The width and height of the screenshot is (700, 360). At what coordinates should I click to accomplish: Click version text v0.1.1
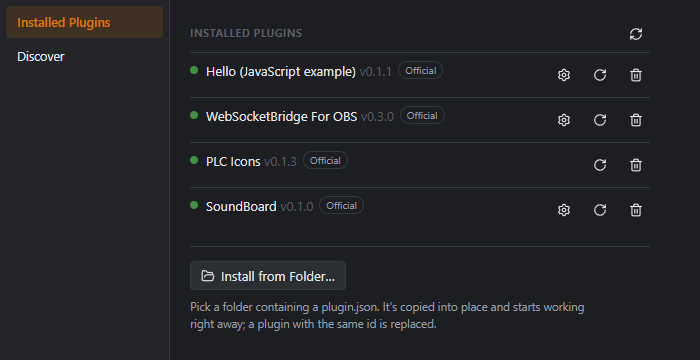coord(375,72)
